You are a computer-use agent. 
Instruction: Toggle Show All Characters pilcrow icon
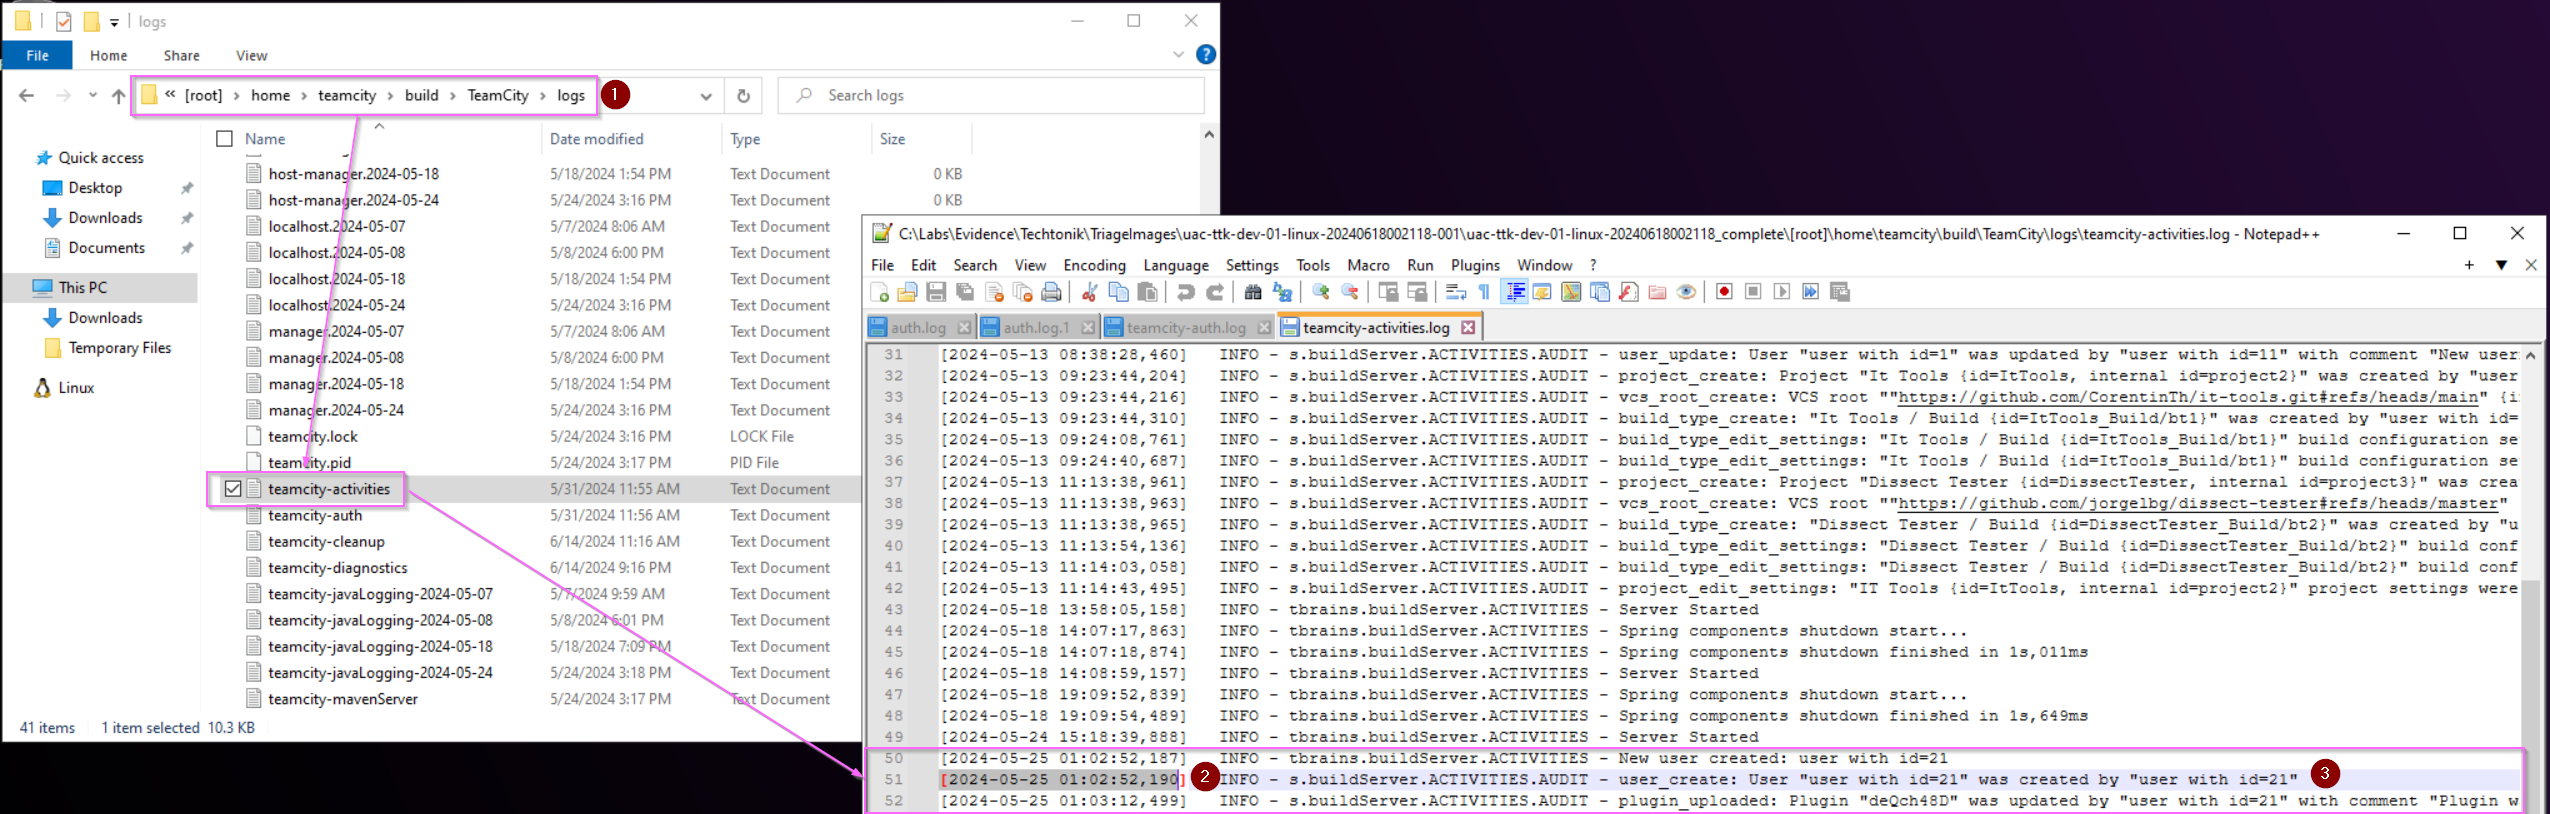(x=1484, y=292)
